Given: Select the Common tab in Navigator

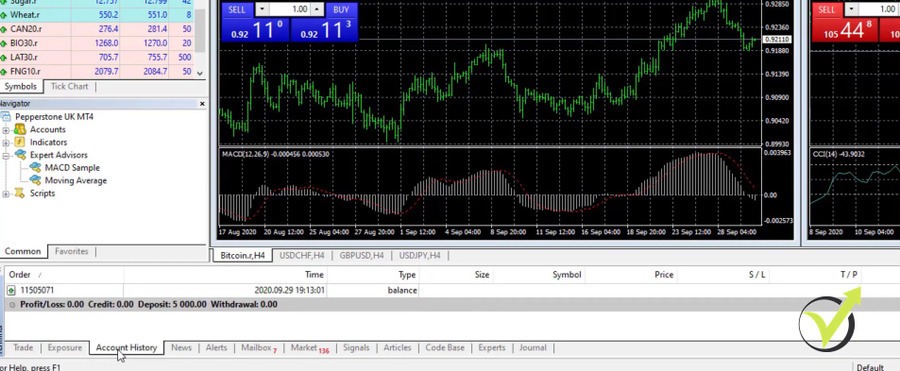Looking at the screenshot, I should point(23,251).
